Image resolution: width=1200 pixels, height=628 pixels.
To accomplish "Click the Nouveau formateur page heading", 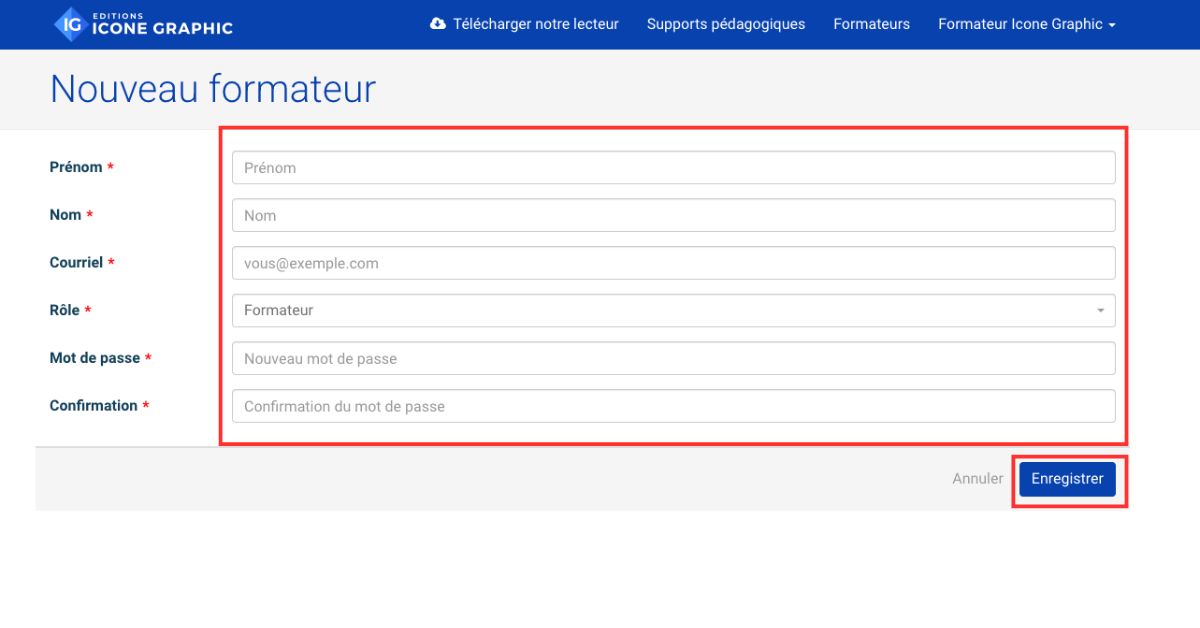I will (x=212, y=89).
